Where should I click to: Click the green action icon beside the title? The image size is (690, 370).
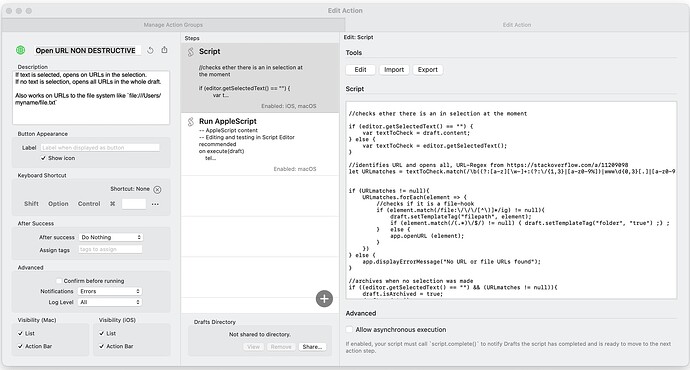tap(20, 50)
